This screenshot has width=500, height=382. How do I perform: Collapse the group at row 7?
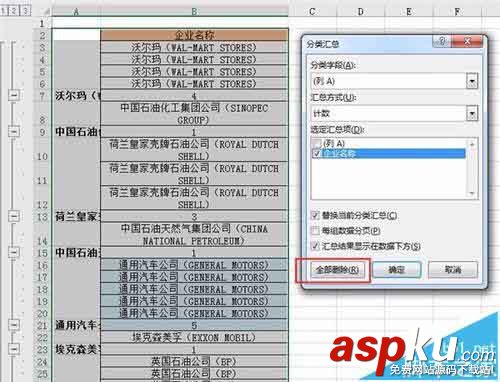(14, 95)
